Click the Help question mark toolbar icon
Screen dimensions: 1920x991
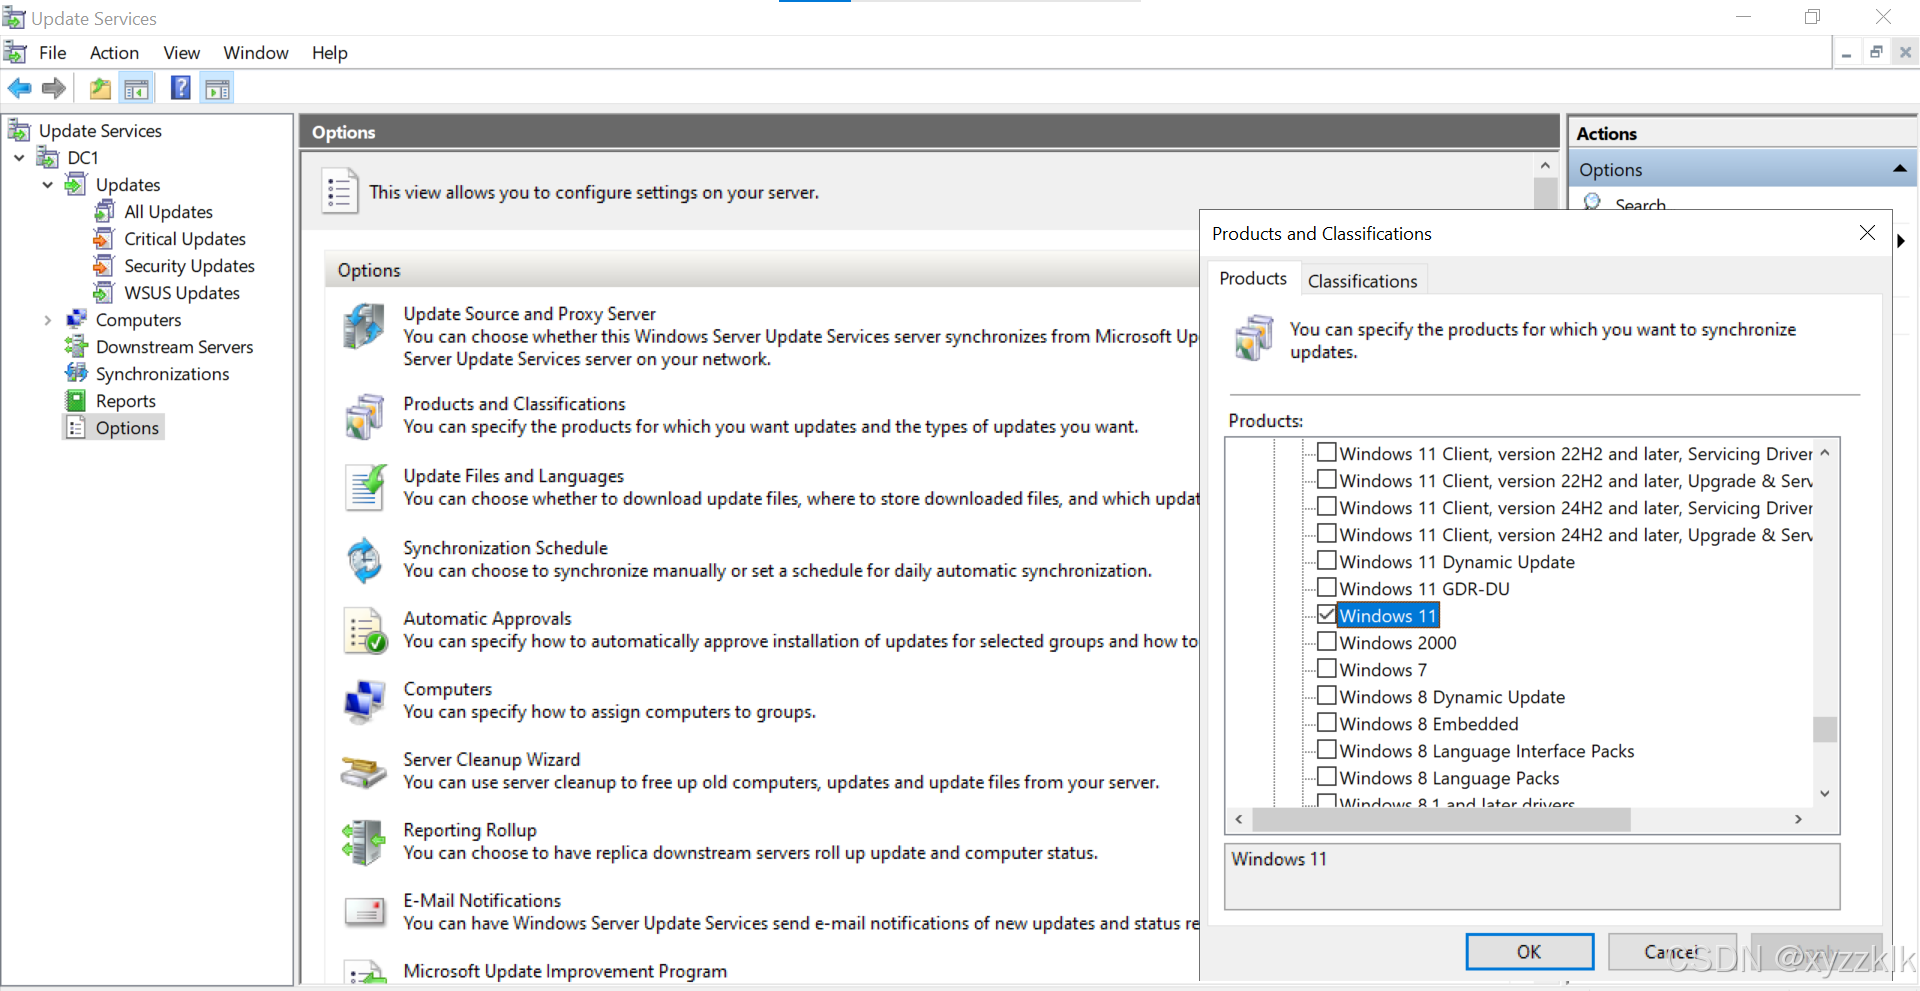[x=180, y=88]
